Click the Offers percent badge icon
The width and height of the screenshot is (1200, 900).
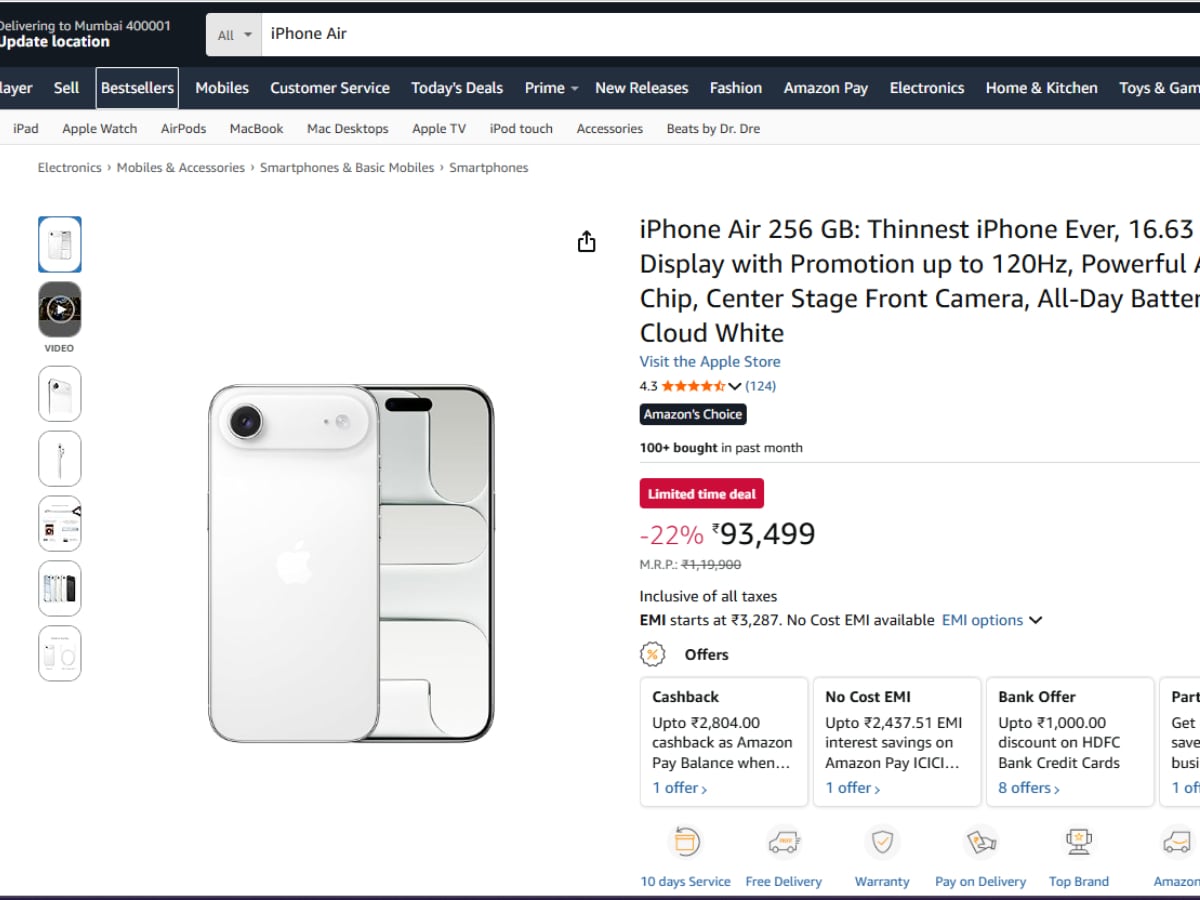pyautogui.click(x=653, y=655)
